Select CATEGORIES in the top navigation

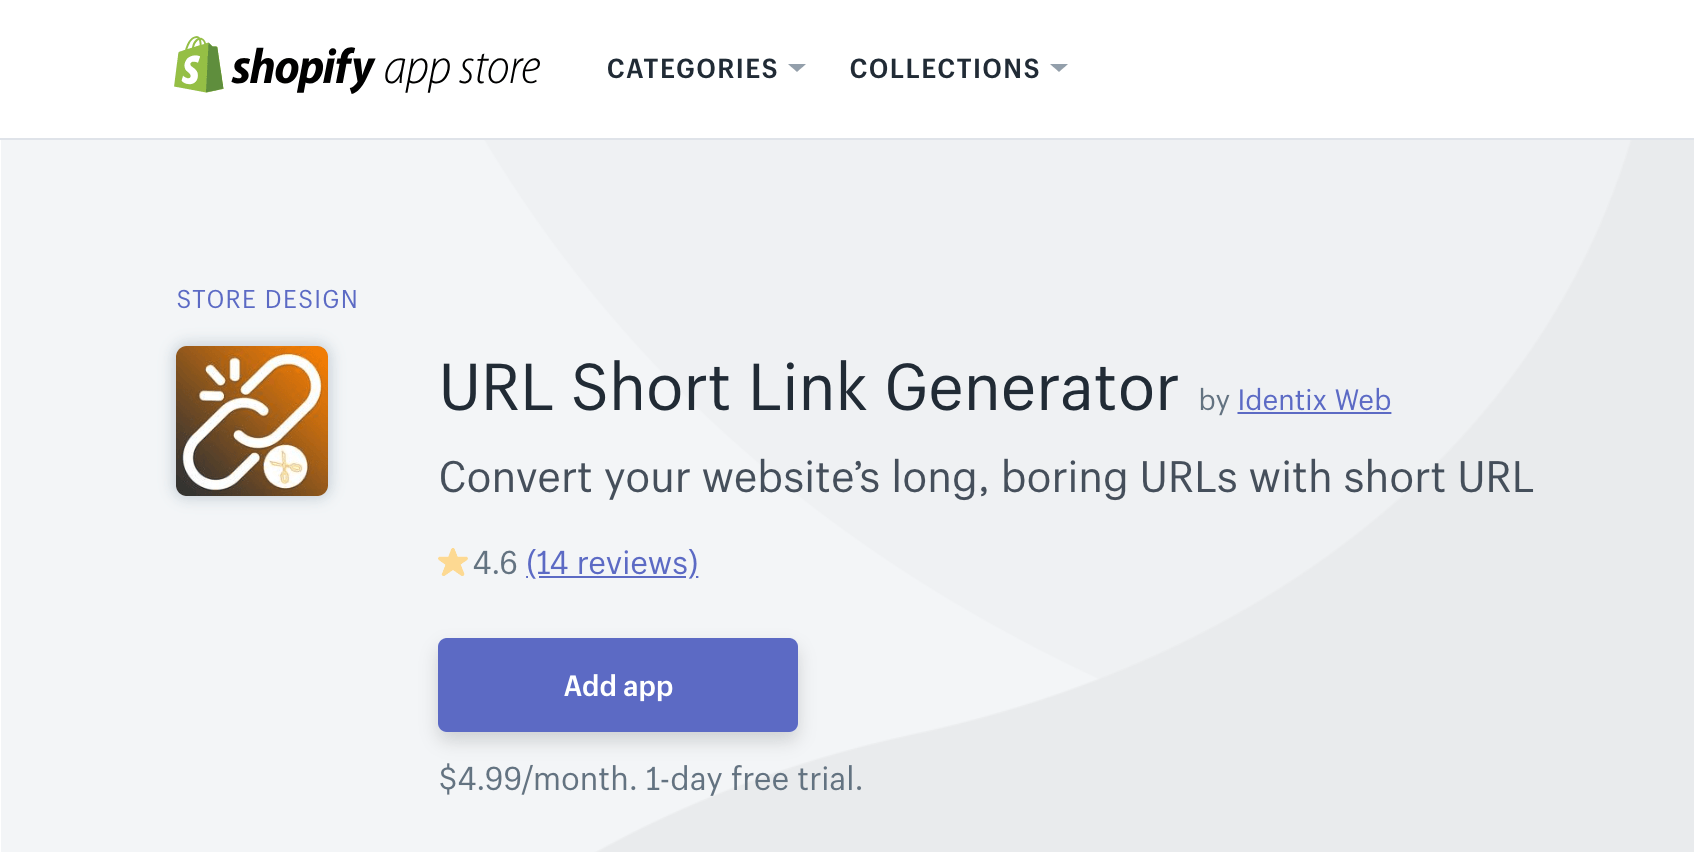(x=692, y=68)
